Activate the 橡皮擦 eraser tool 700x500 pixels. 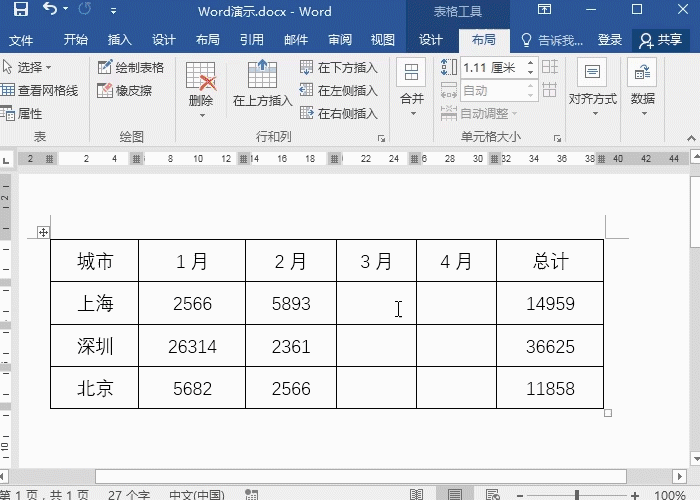125,91
